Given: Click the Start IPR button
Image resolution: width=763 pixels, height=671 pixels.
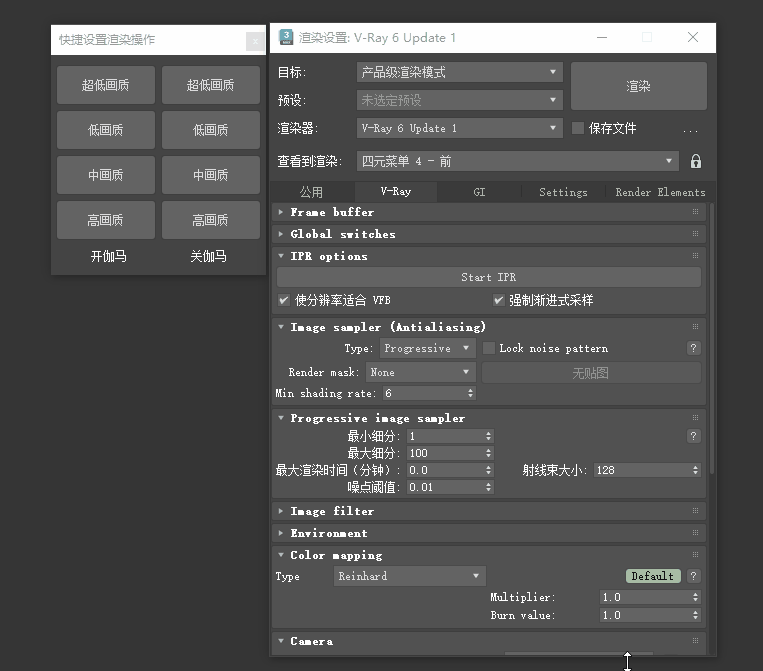Looking at the screenshot, I should coord(489,277).
